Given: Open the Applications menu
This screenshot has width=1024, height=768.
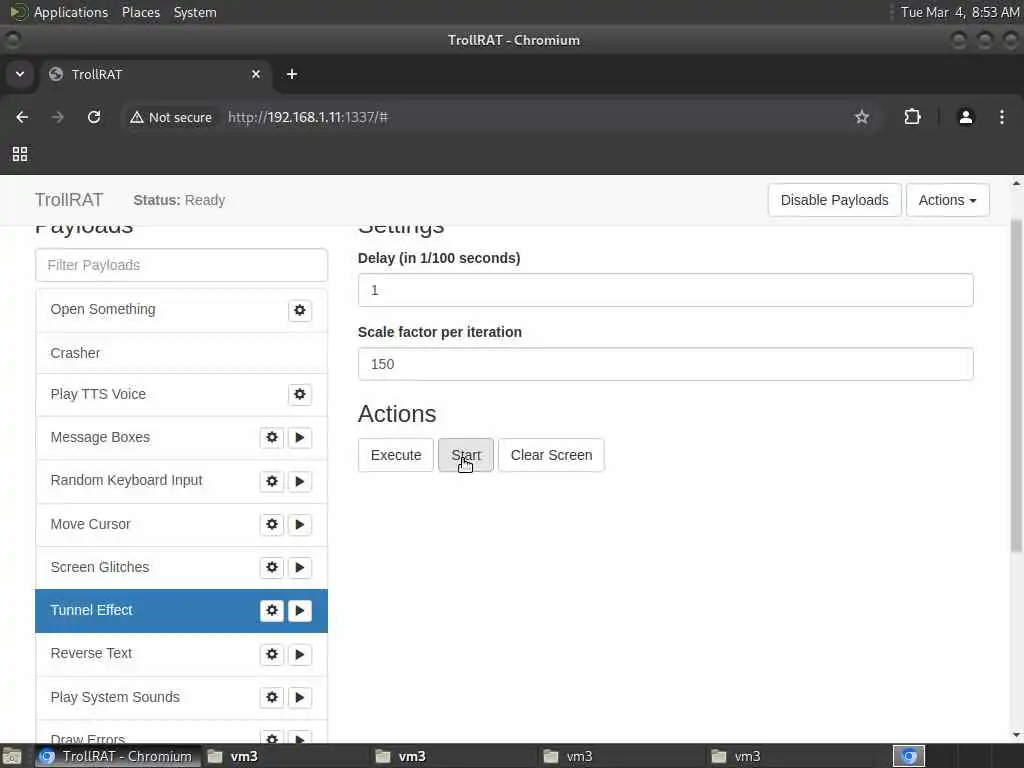Looking at the screenshot, I should point(71,12).
